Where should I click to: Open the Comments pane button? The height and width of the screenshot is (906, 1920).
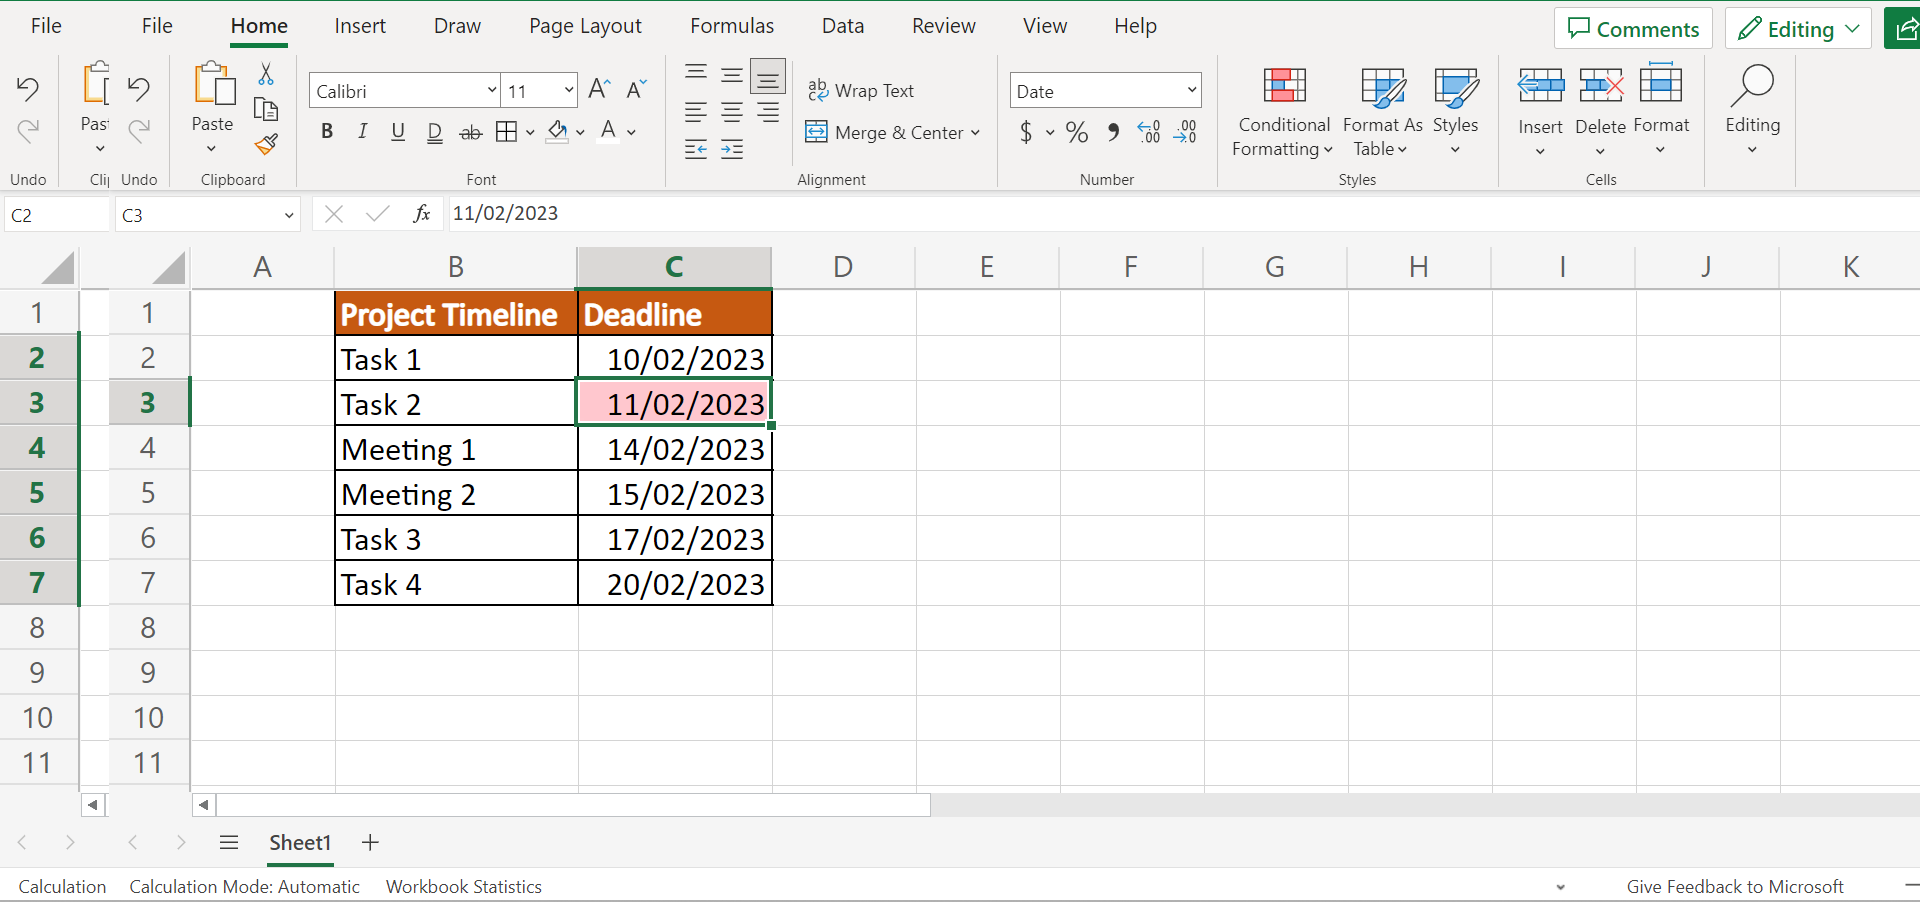tap(1633, 29)
